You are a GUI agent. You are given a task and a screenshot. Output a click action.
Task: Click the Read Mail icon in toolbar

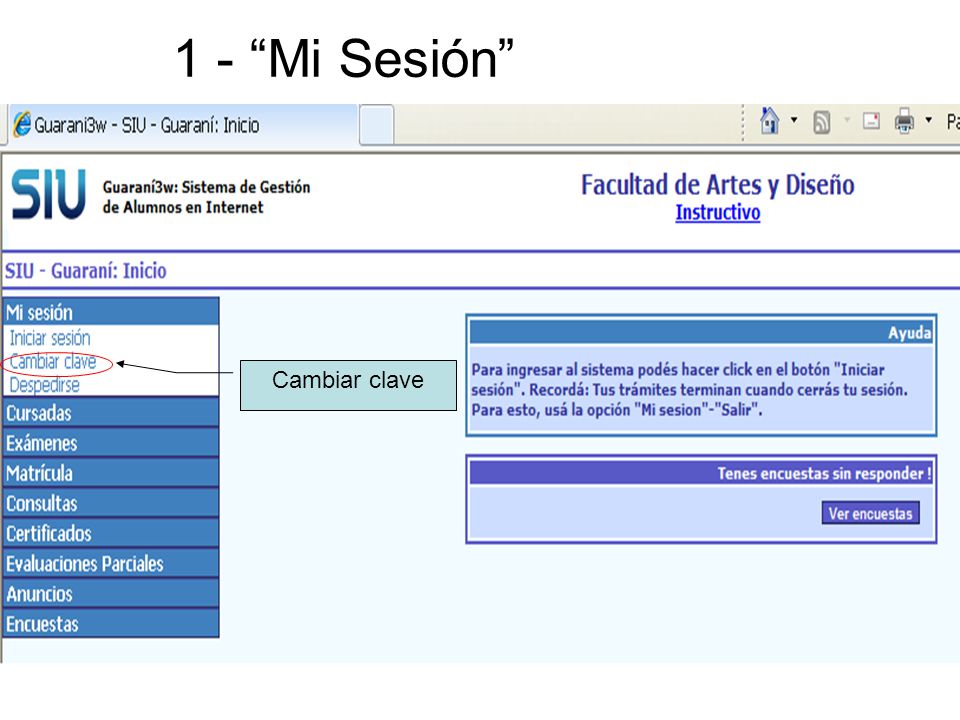point(871,121)
